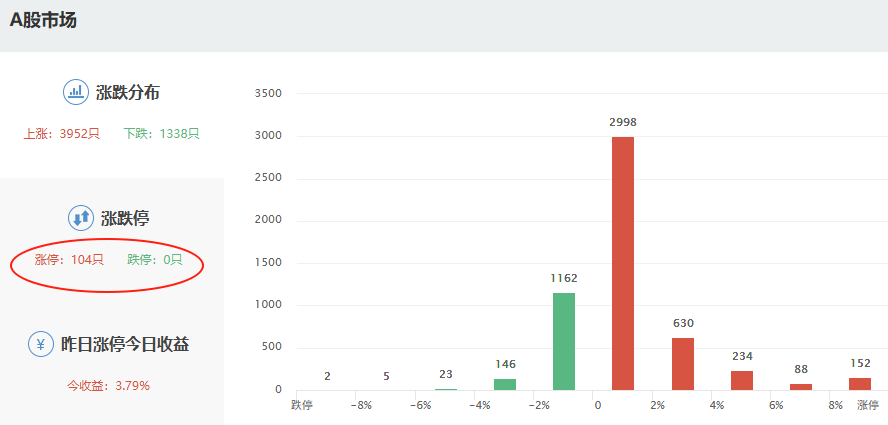Click the tallest red bar labeled 2998

pyautogui.click(x=623, y=264)
